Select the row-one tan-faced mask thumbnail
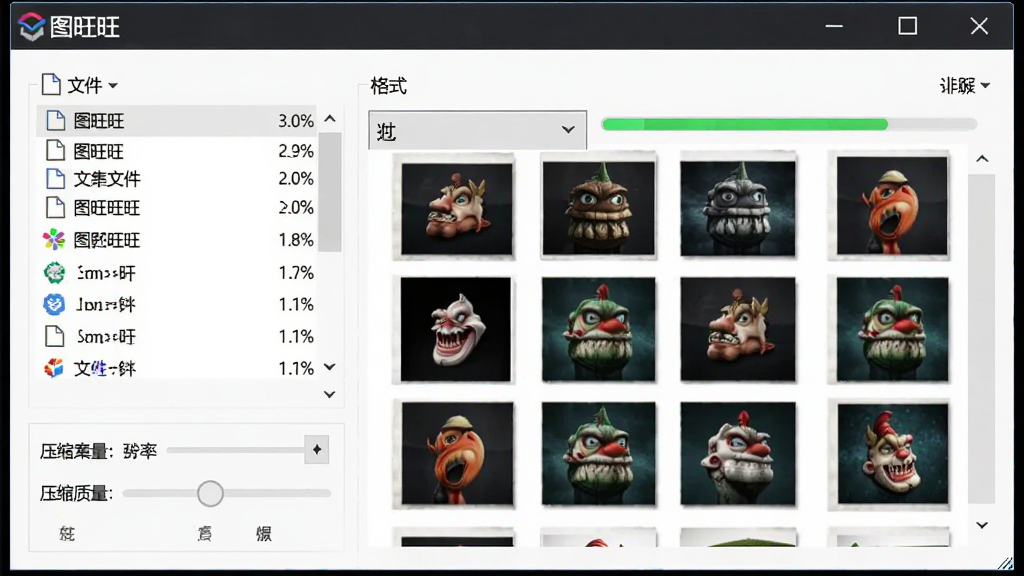Screen dimensions: 1024x576 click(x=457, y=208)
